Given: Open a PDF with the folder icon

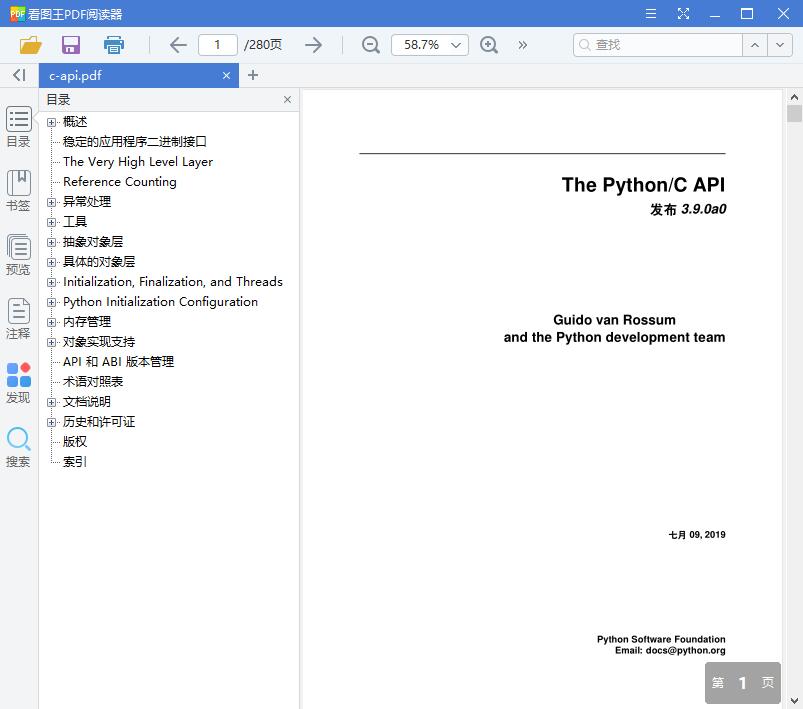Looking at the screenshot, I should coord(29,45).
